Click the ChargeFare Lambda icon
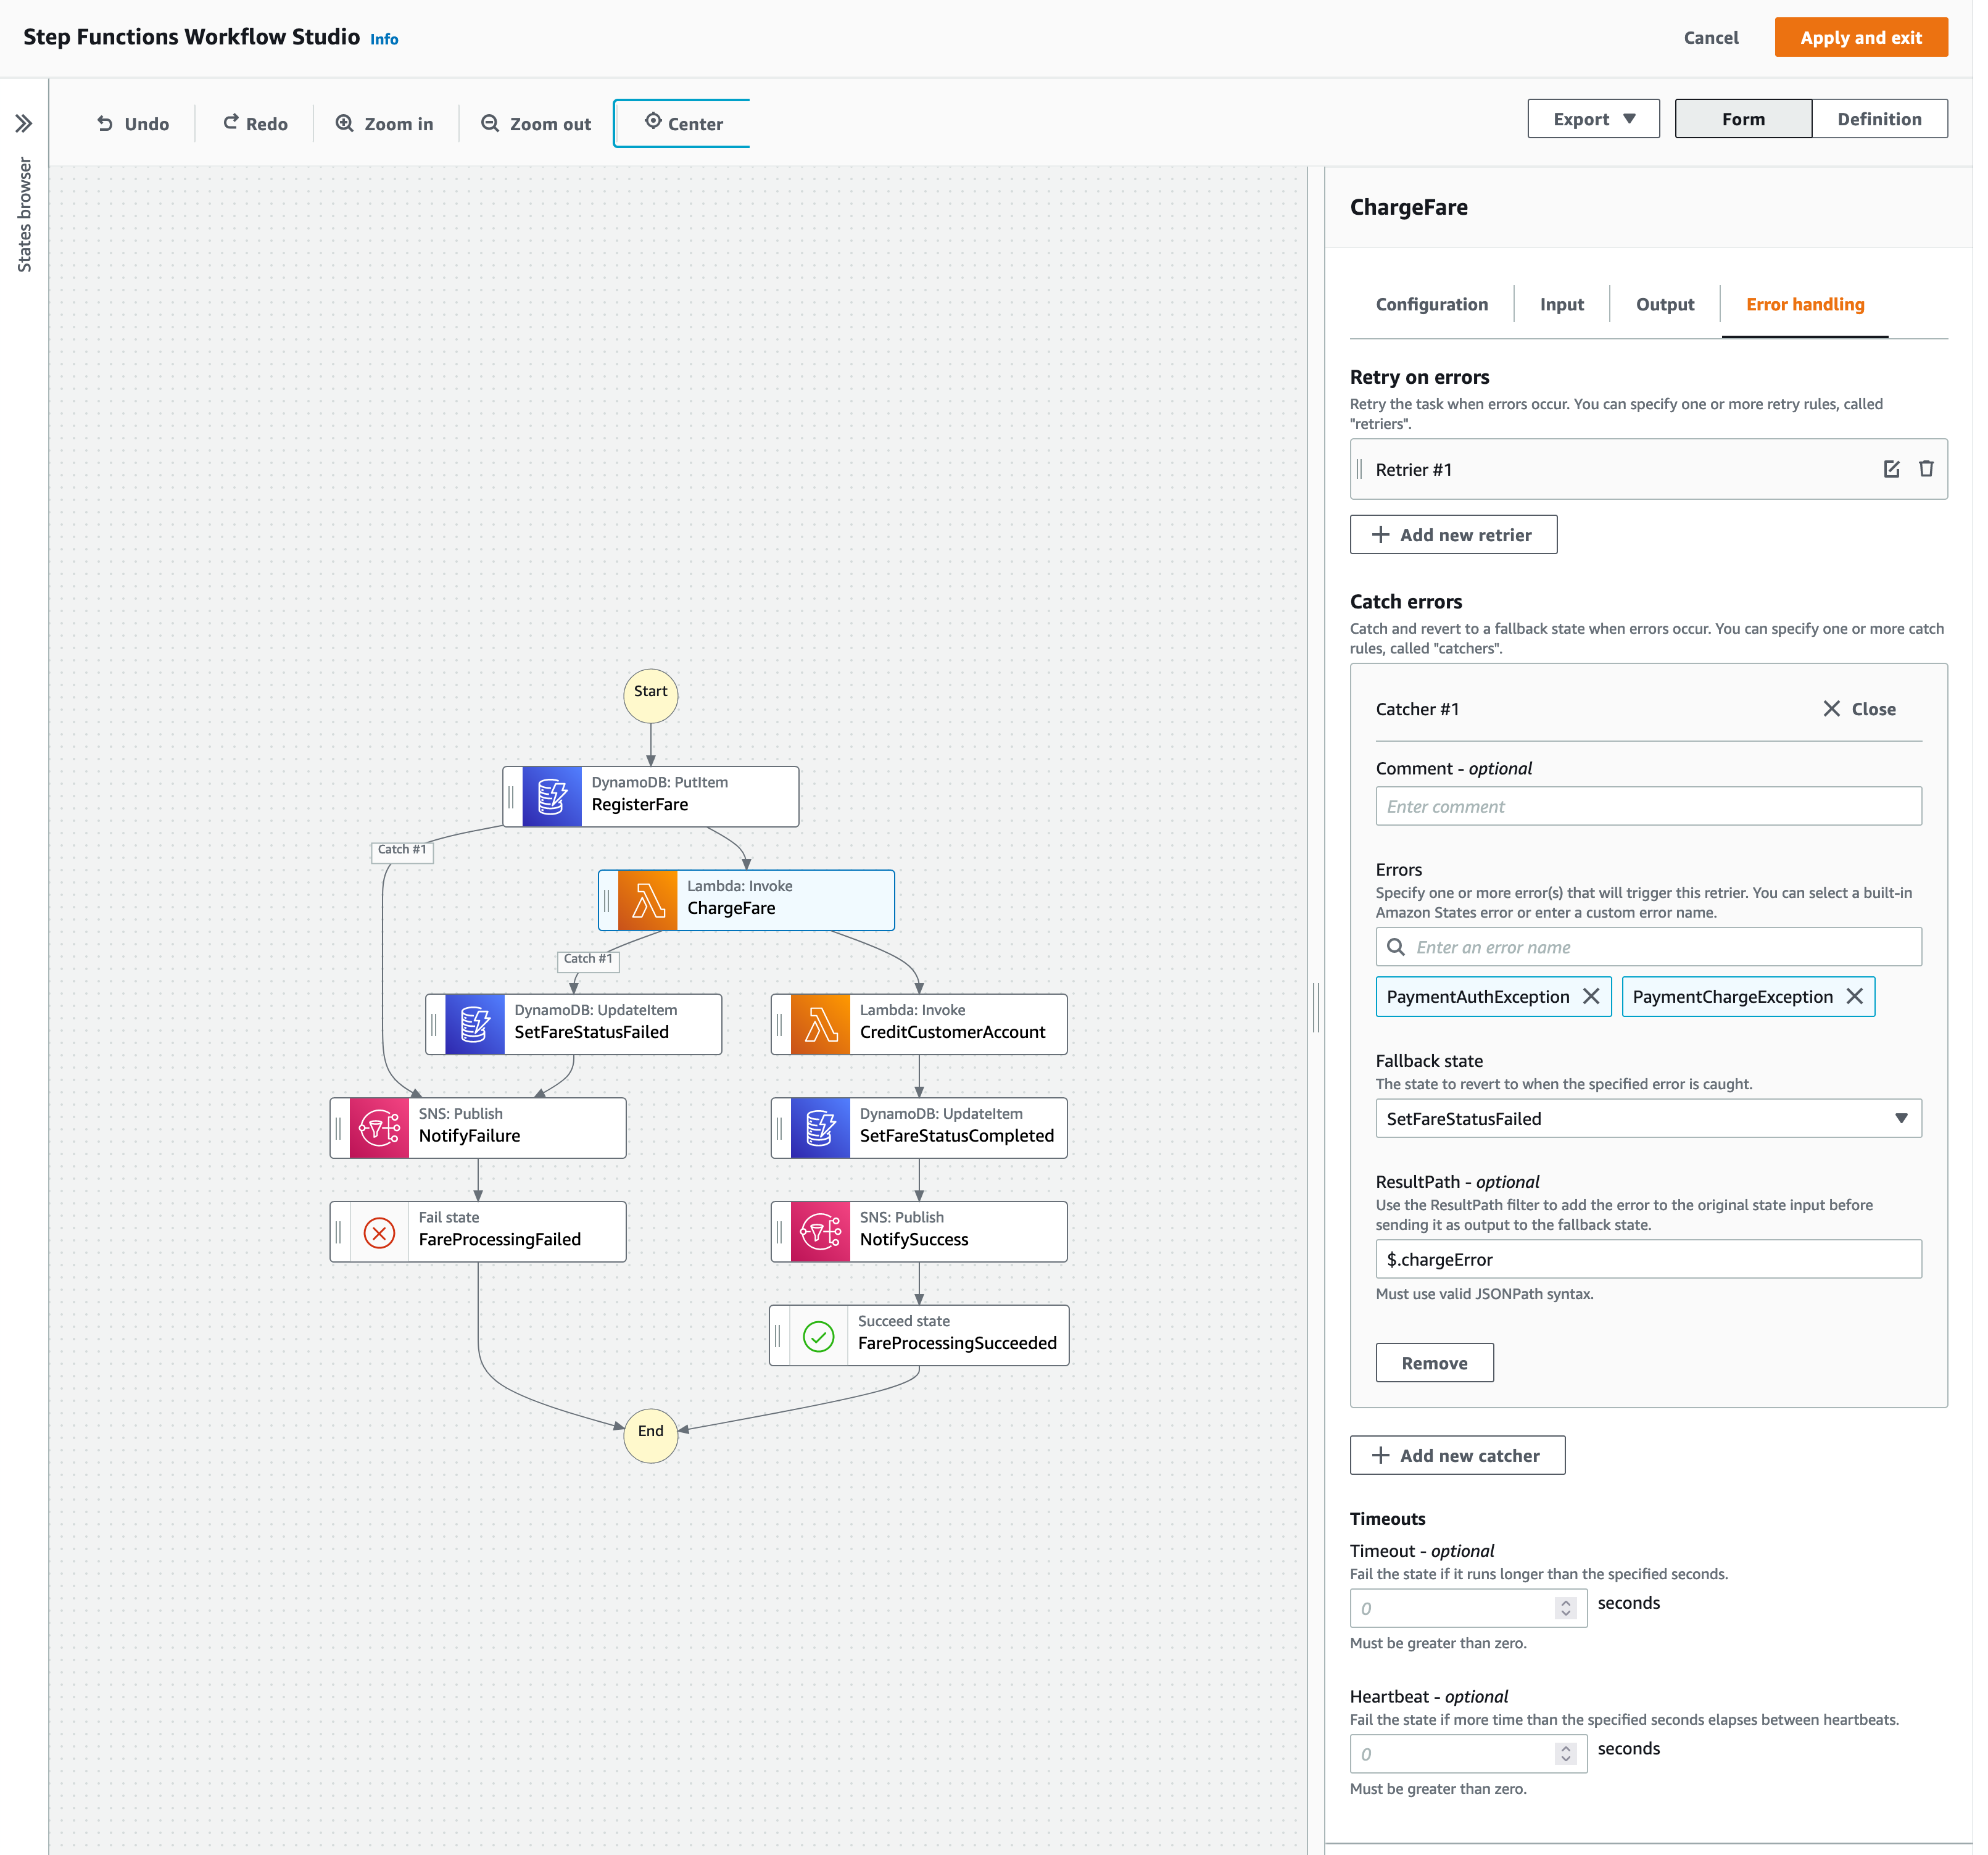This screenshot has height=1855, width=1988. pyautogui.click(x=649, y=902)
